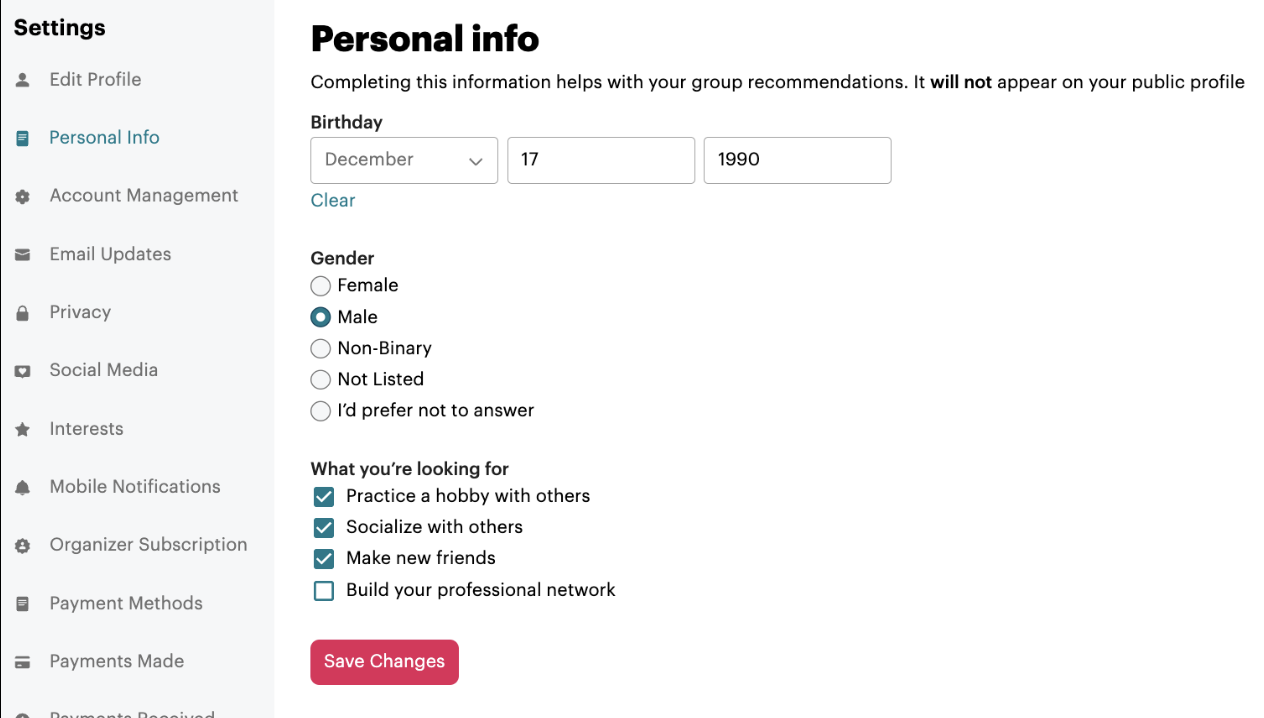1264x718 pixels.
Task: Enable Build your professional network checkbox
Action: [x=323, y=590]
